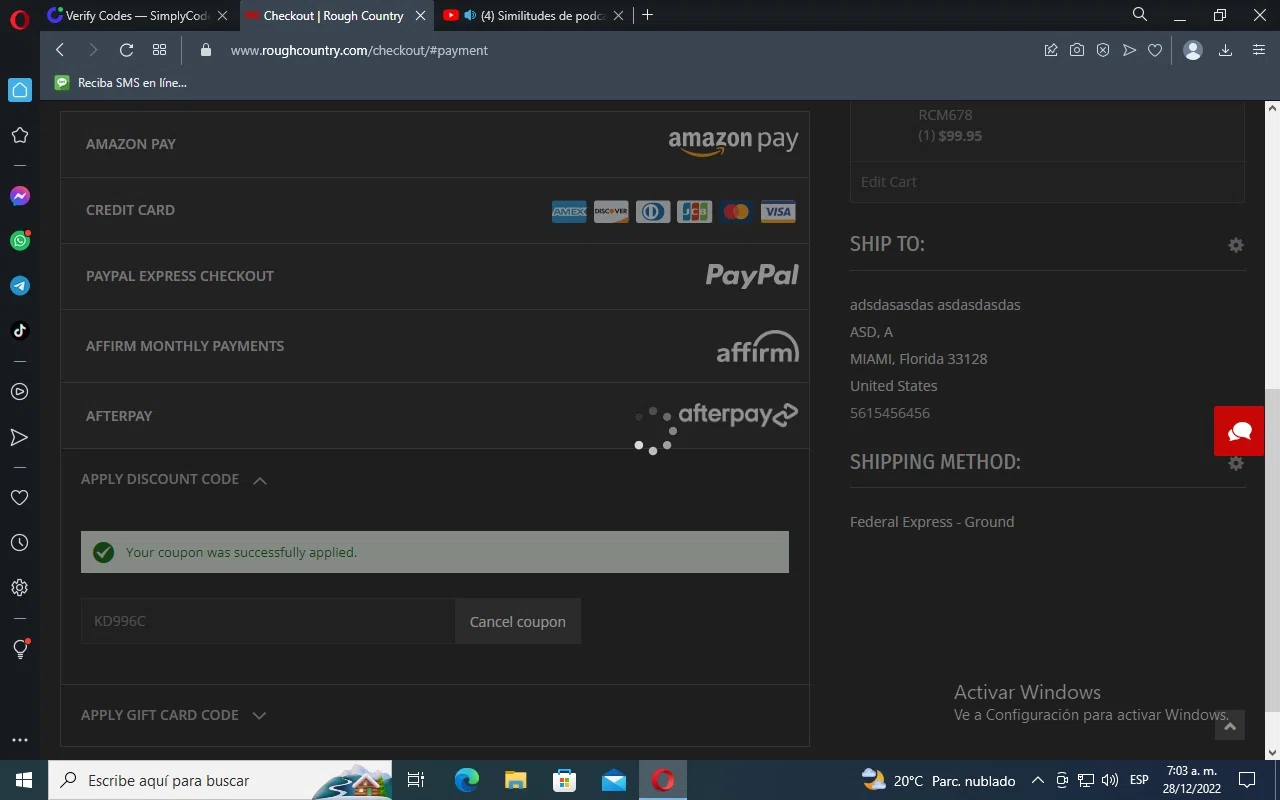The width and height of the screenshot is (1280, 800).
Task: Click coupon successfully applied message
Action: point(435,552)
